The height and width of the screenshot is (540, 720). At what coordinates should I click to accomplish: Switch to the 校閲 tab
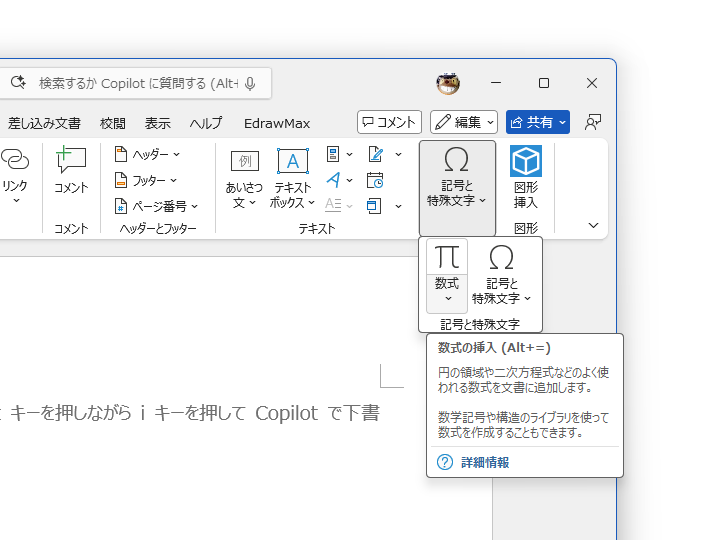(x=112, y=123)
